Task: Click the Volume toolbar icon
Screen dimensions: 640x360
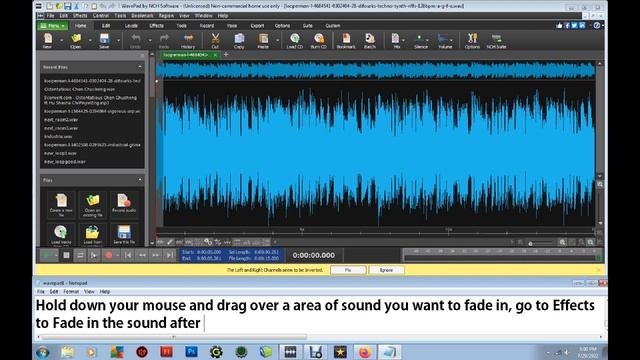Action: 444,41
